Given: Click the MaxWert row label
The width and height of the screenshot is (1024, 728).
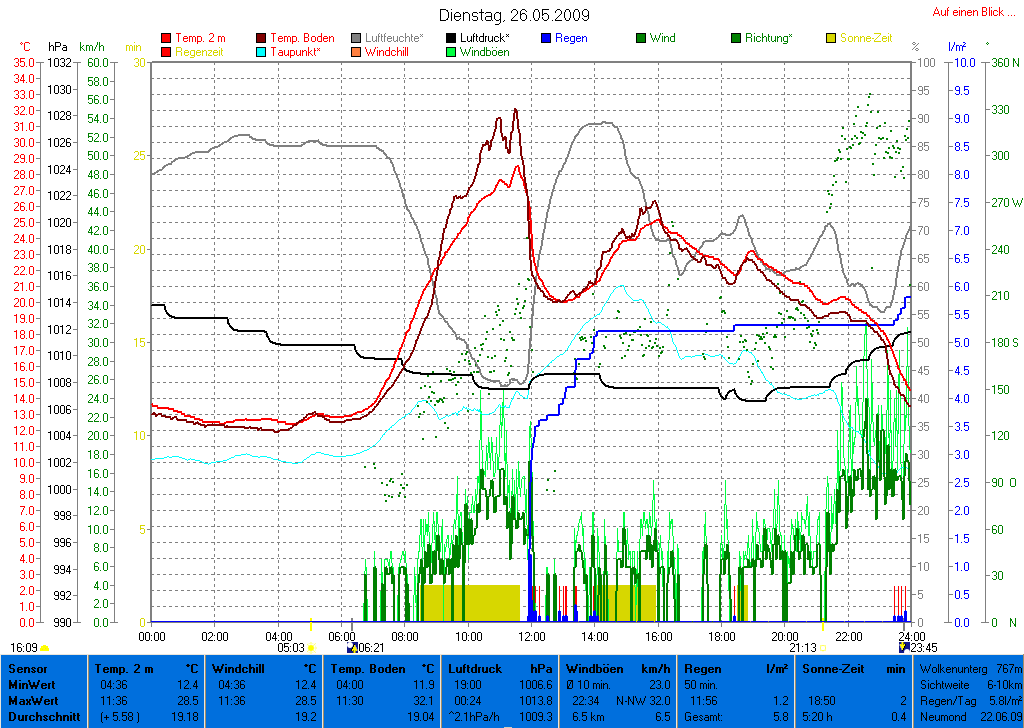Looking at the screenshot, I should pyautogui.click(x=30, y=700).
